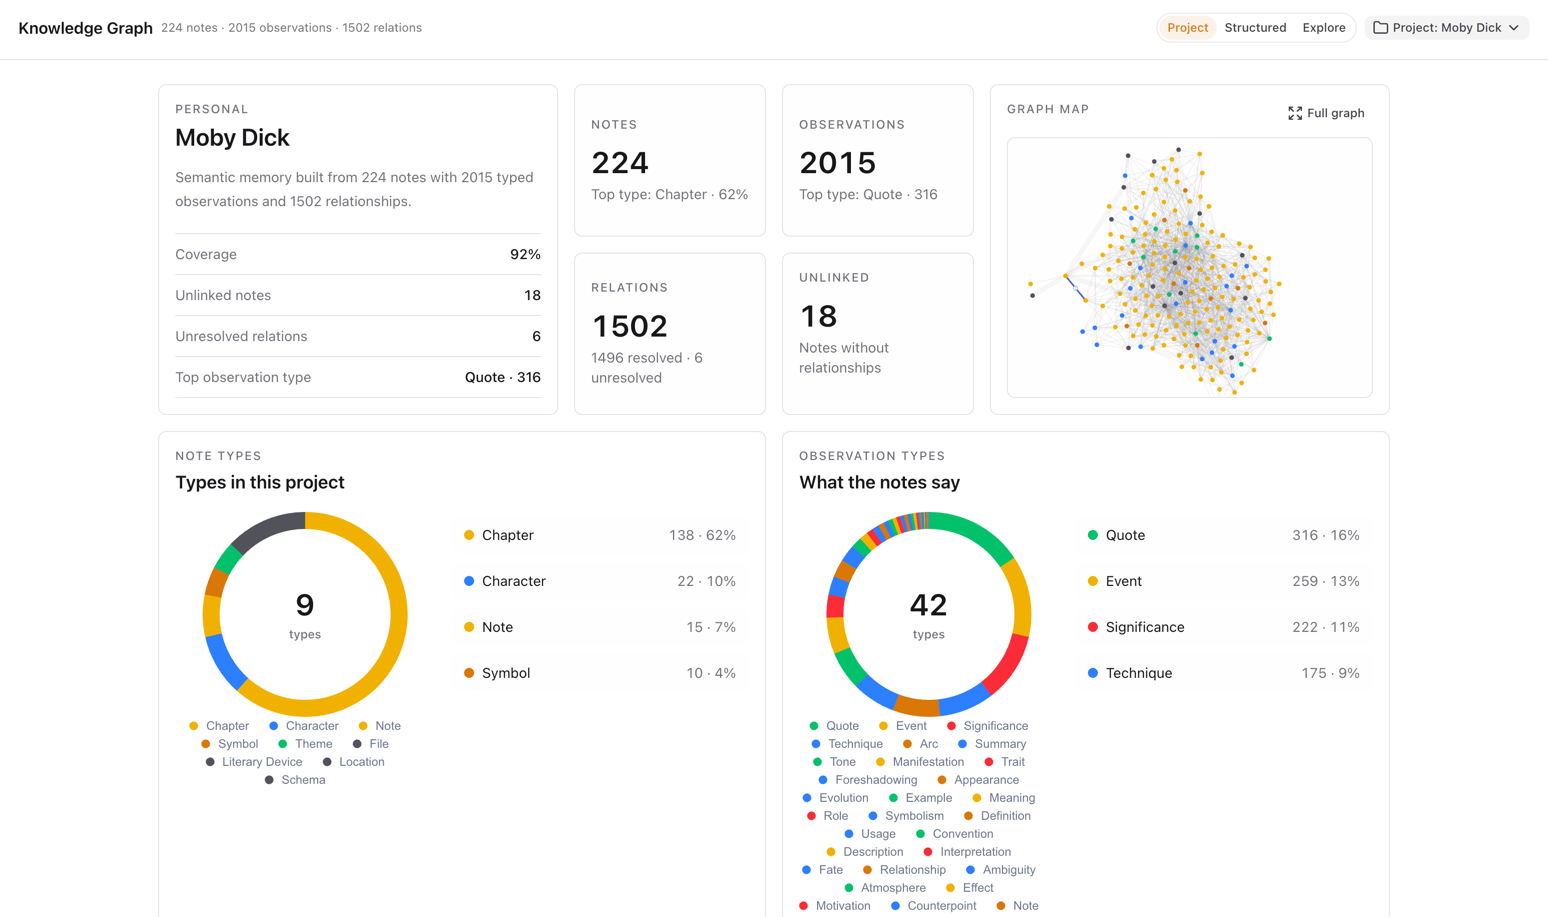Switch to the Structured tab
Viewport: 1548px width, 917px height.
[1255, 28]
